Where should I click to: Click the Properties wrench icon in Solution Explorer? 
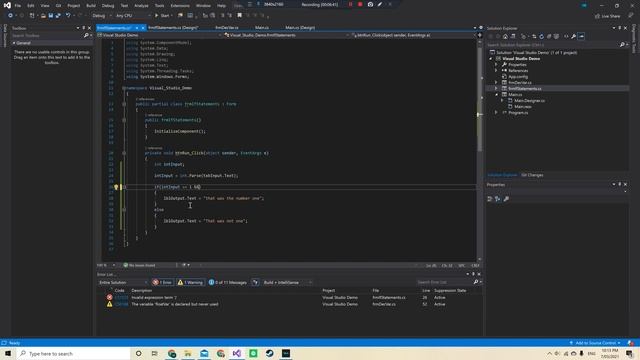point(573,36)
